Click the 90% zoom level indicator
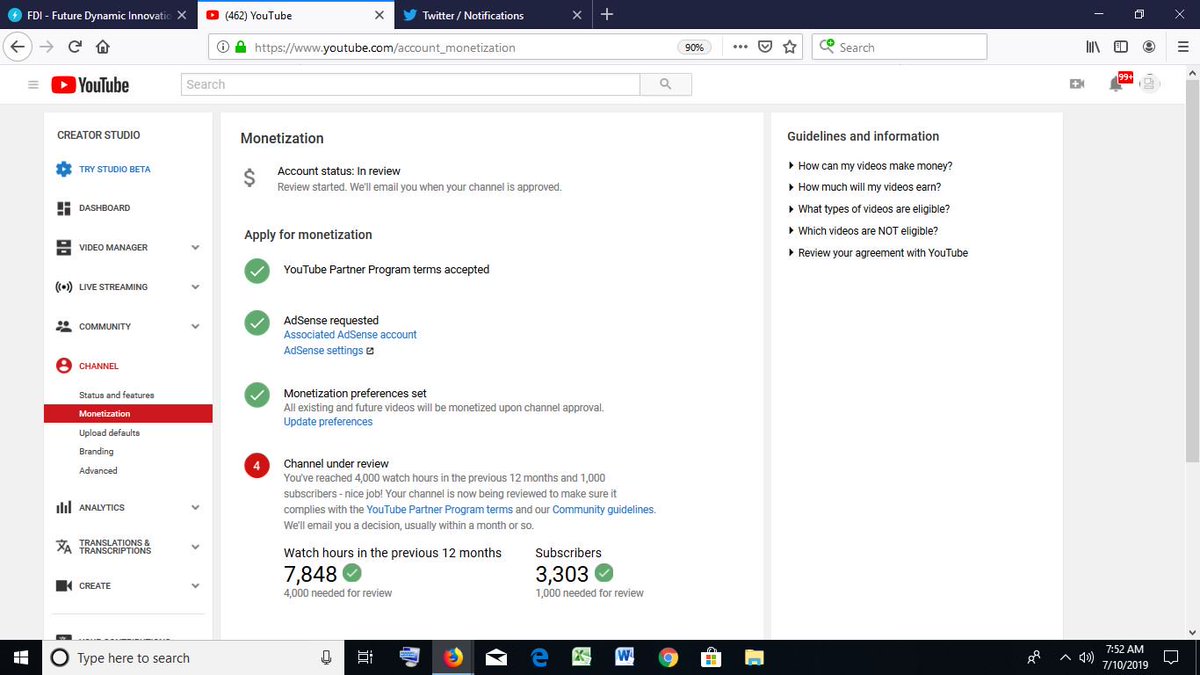 (x=694, y=47)
